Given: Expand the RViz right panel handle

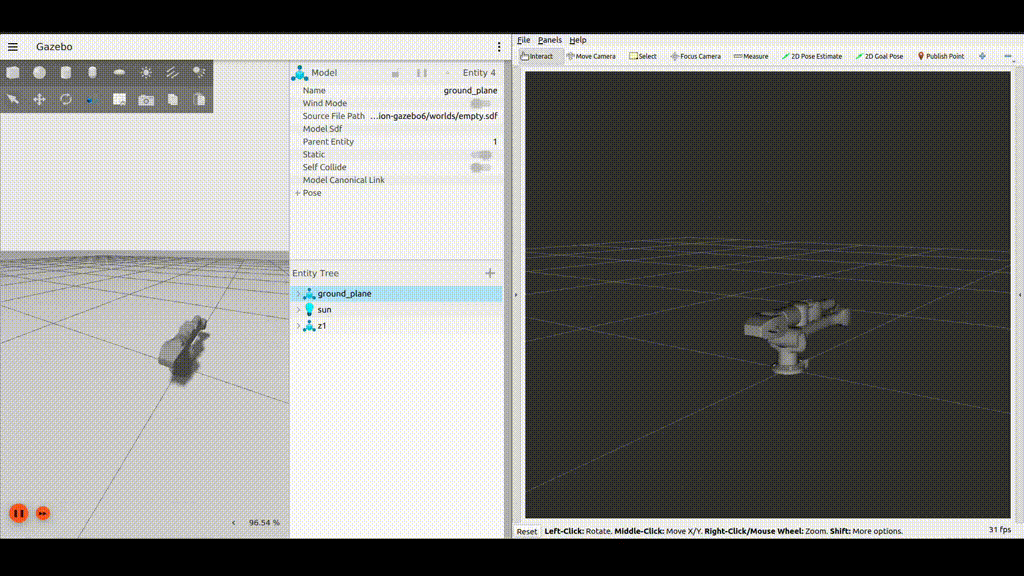Looking at the screenshot, I should click(1019, 295).
